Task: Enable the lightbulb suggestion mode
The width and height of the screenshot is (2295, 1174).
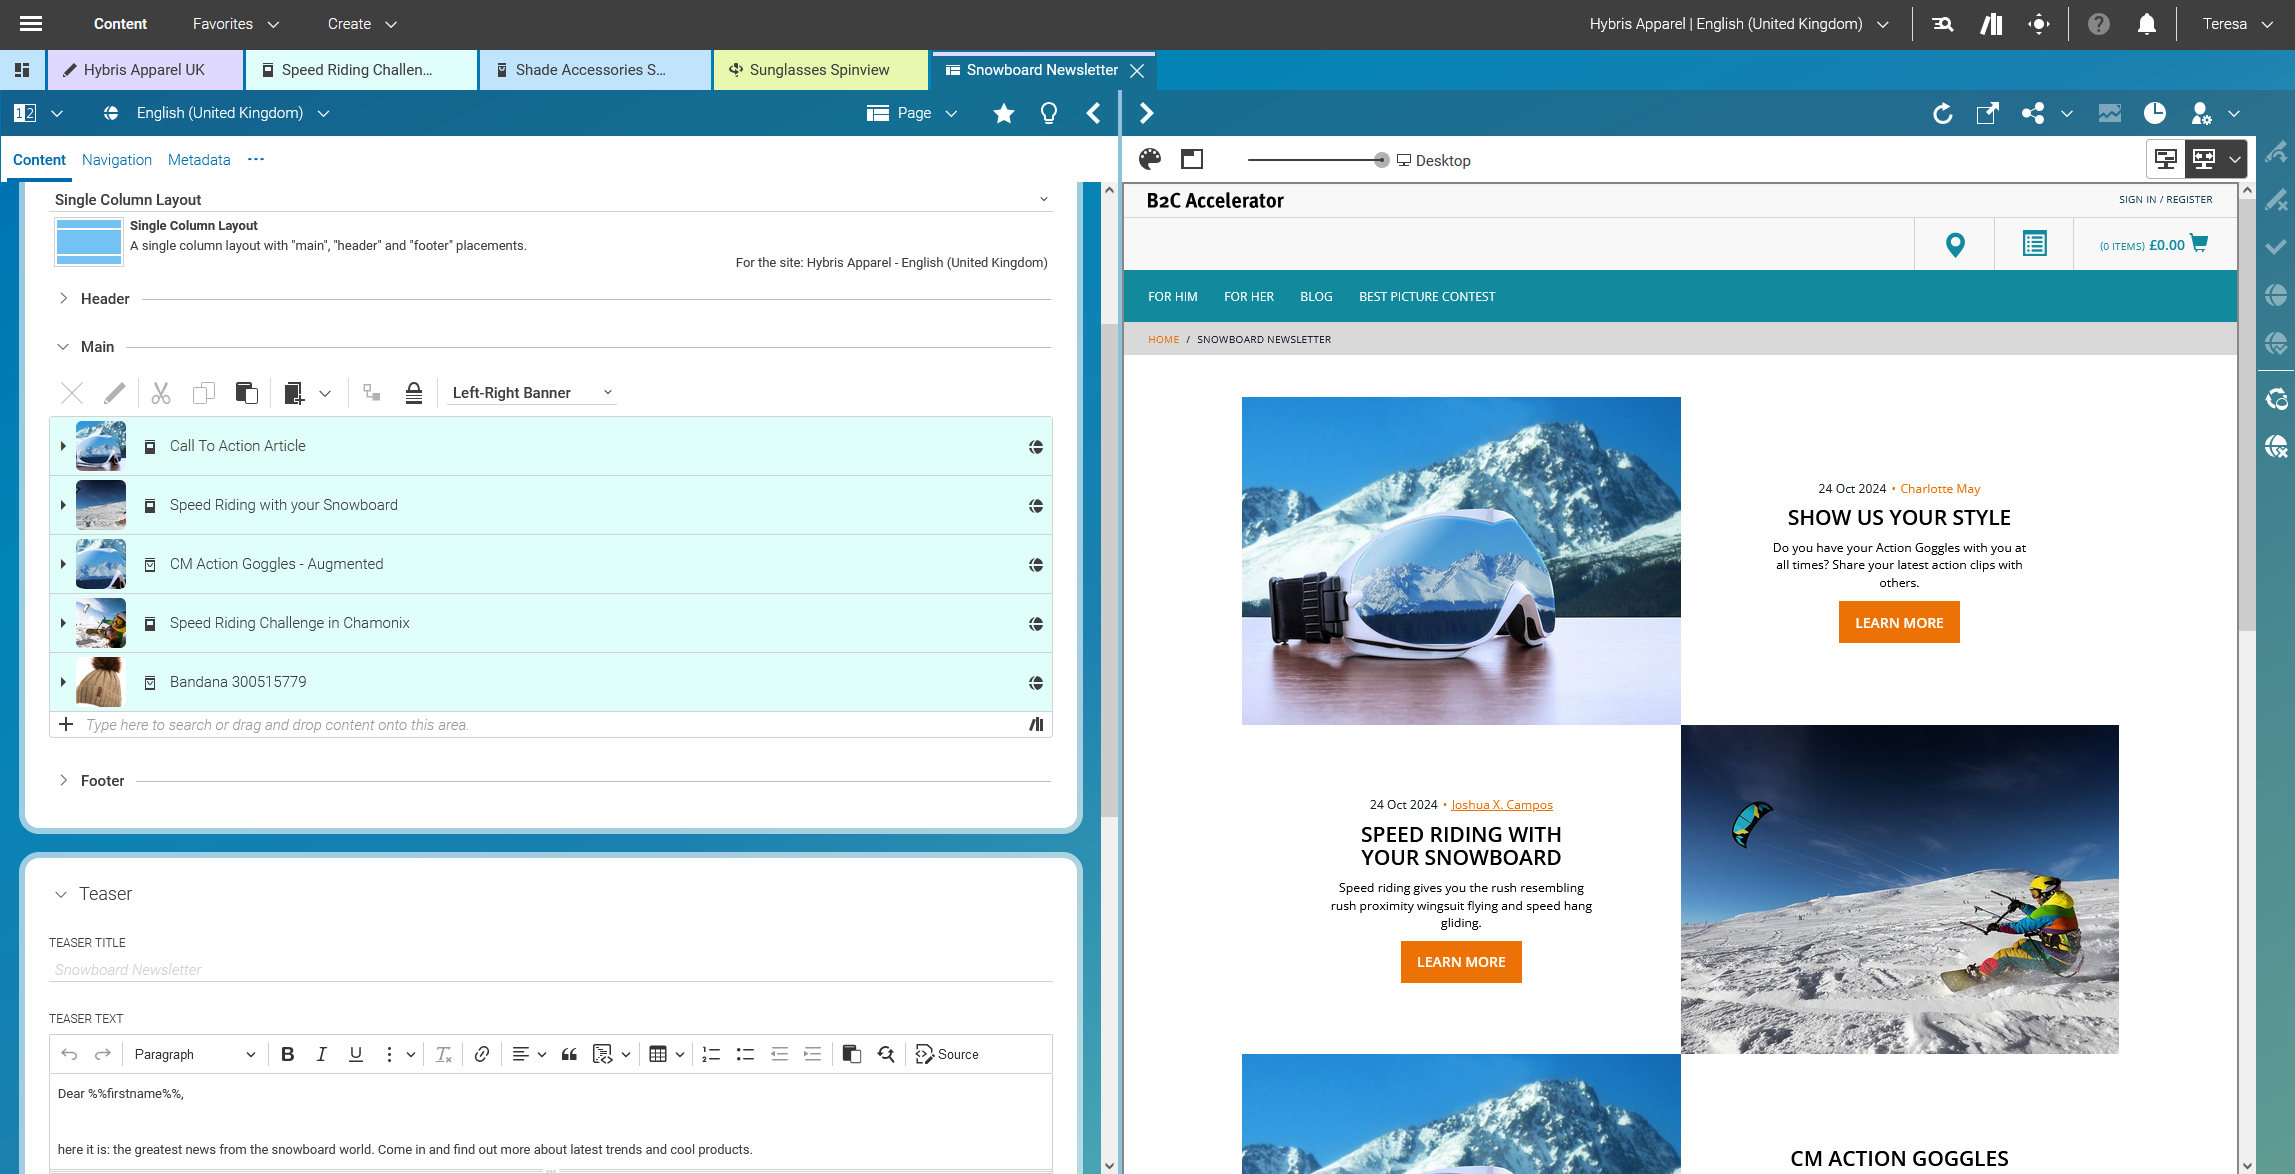Action: pos(1047,113)
